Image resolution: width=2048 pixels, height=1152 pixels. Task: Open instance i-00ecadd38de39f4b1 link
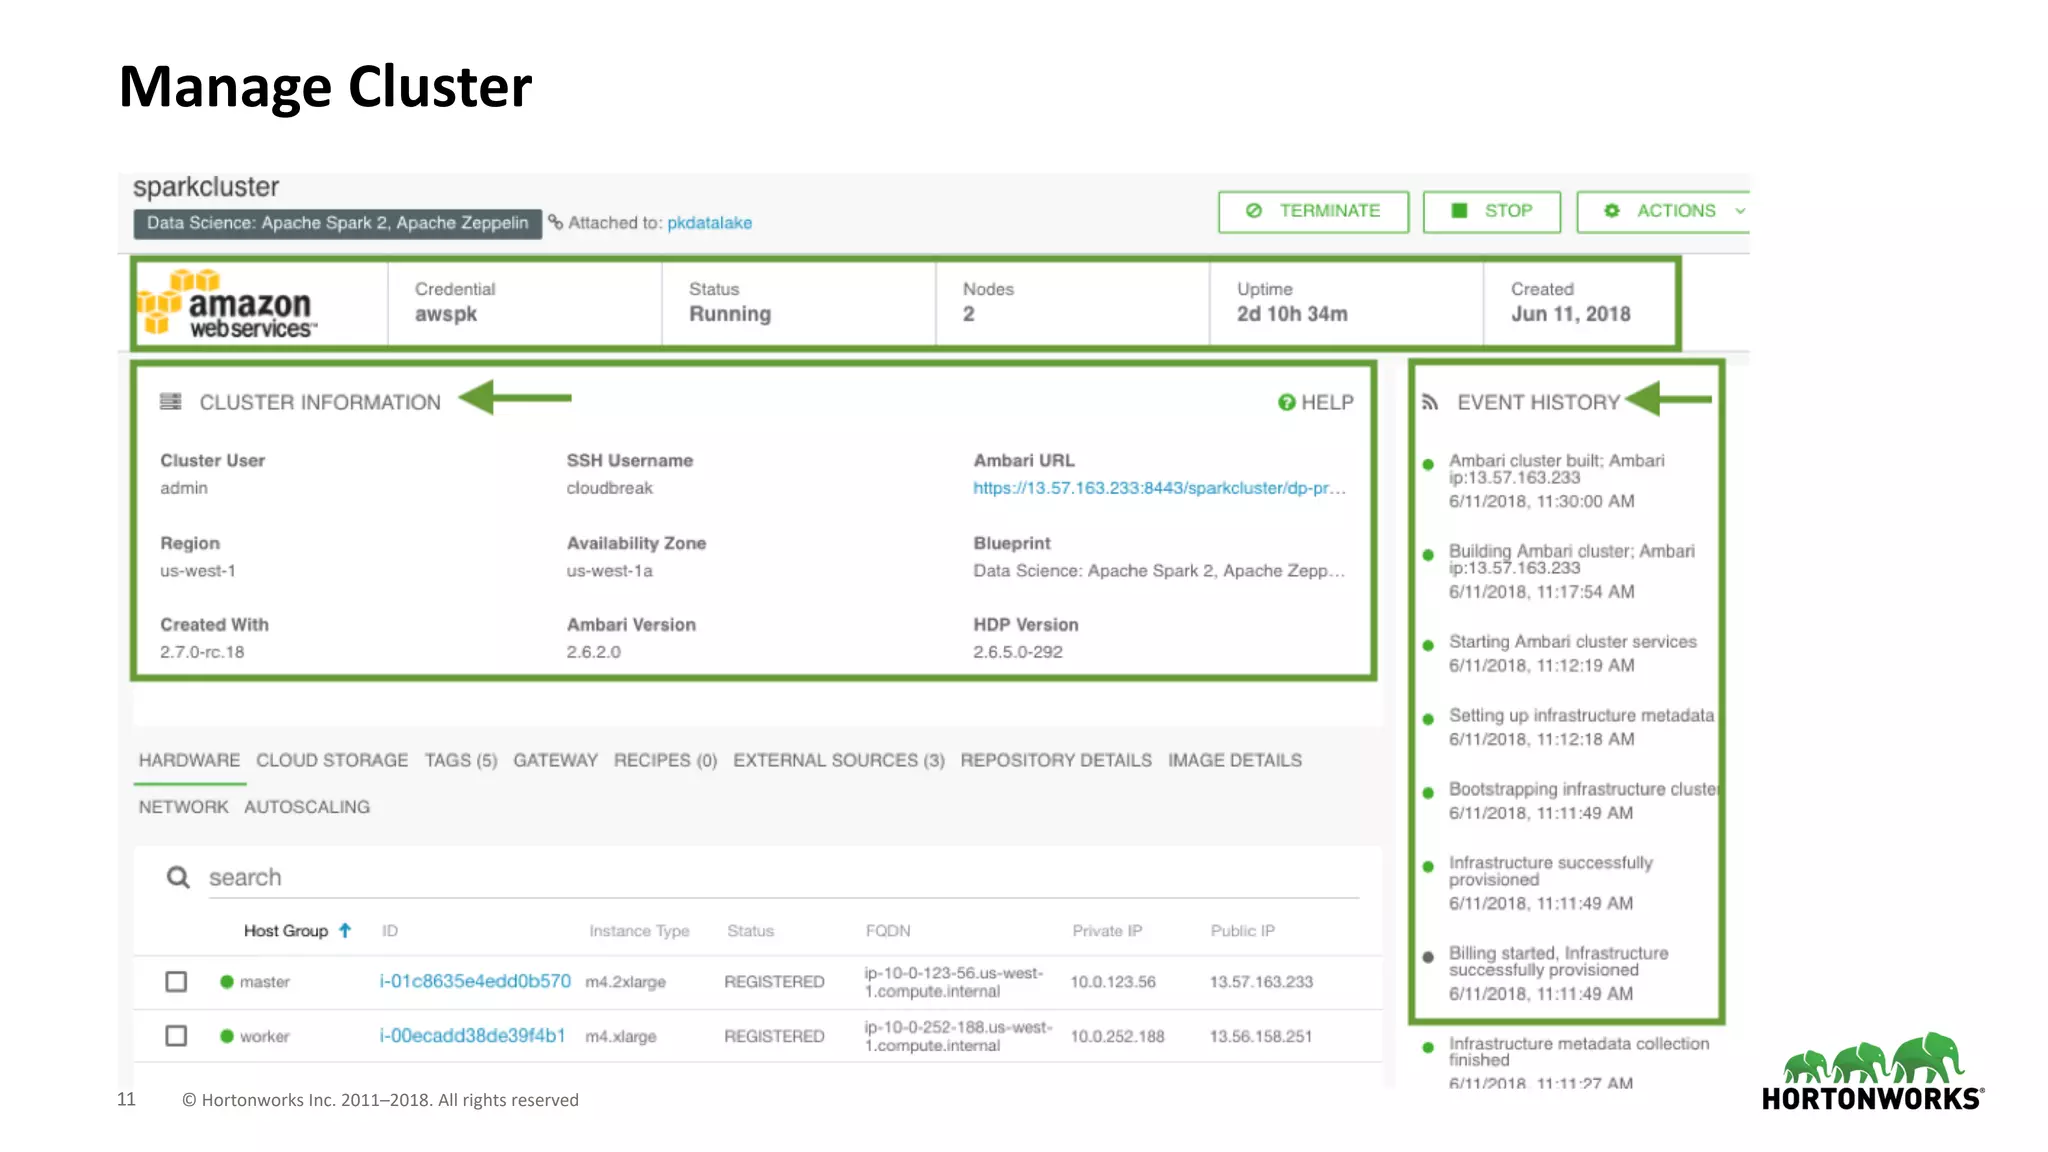pyautogui.click(x=472, y=1035)
